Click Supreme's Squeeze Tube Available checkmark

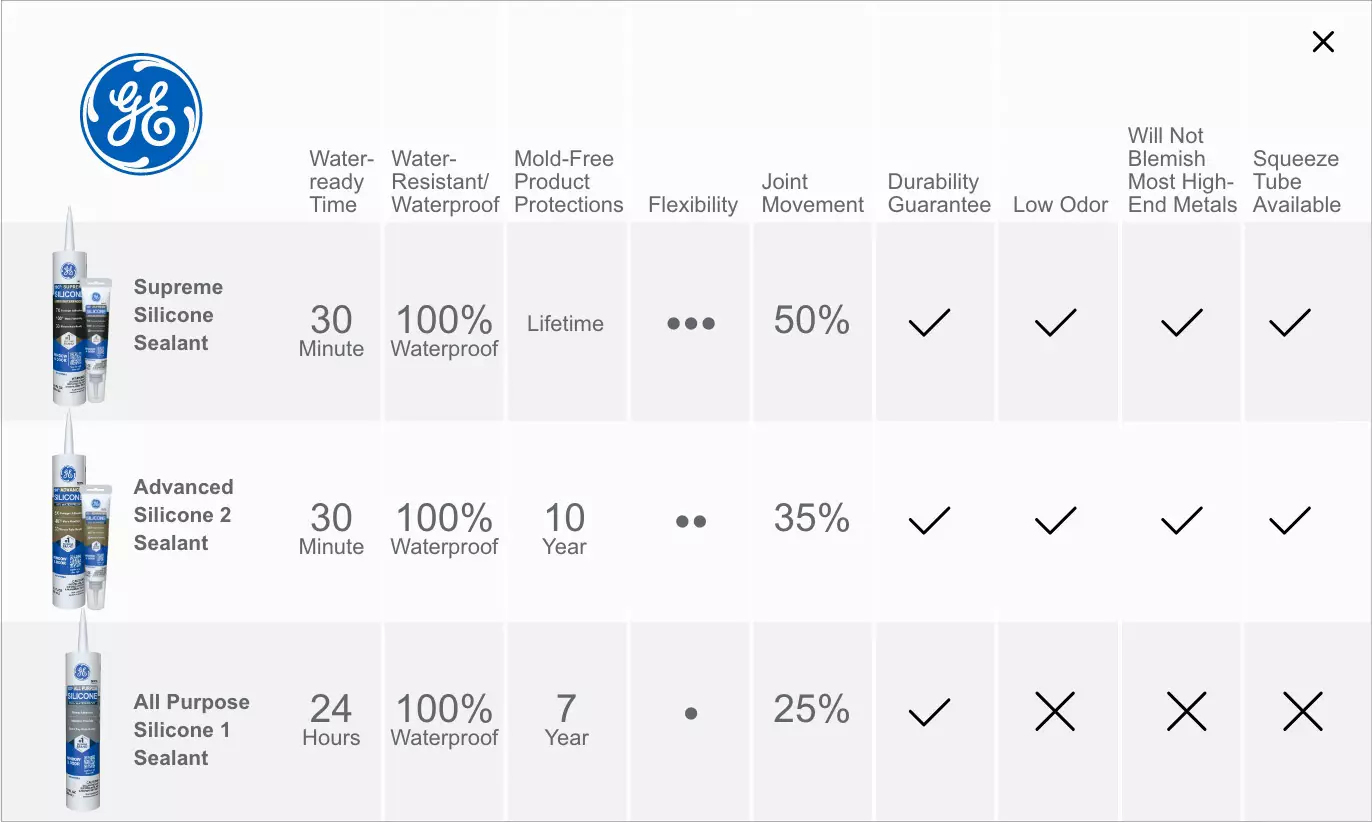pyautogui.click(x=1289, y=322)
